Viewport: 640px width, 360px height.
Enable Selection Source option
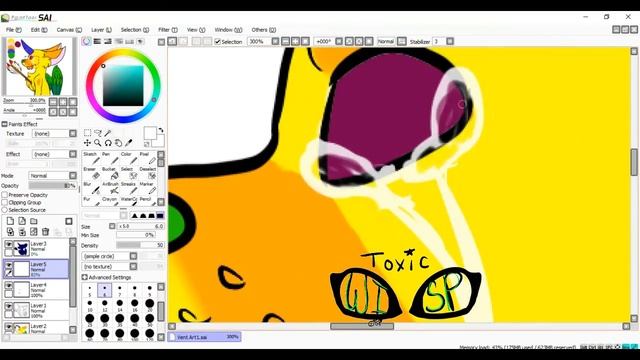pyautogui.click(x=4, y=210)
